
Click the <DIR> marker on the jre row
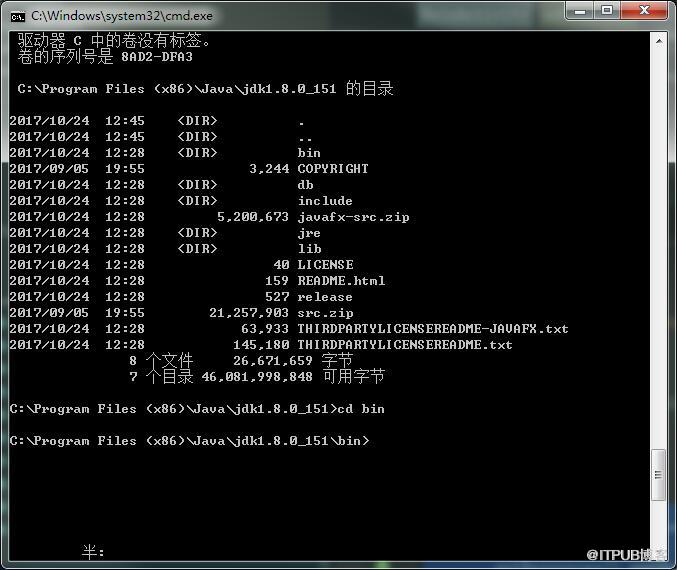coord(197,233)
